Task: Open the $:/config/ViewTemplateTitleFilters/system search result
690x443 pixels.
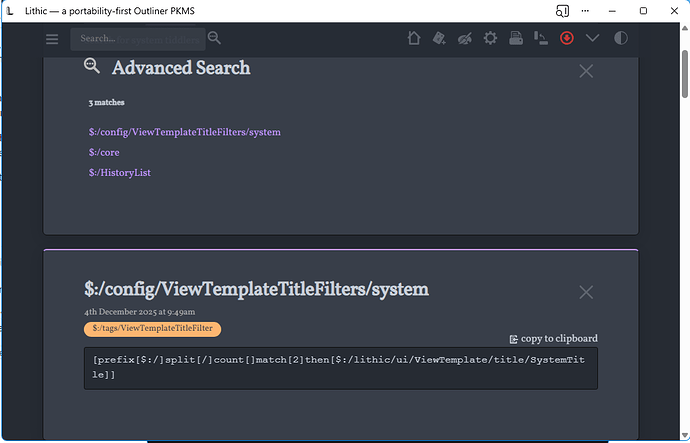Action: (x=184, y=132)
